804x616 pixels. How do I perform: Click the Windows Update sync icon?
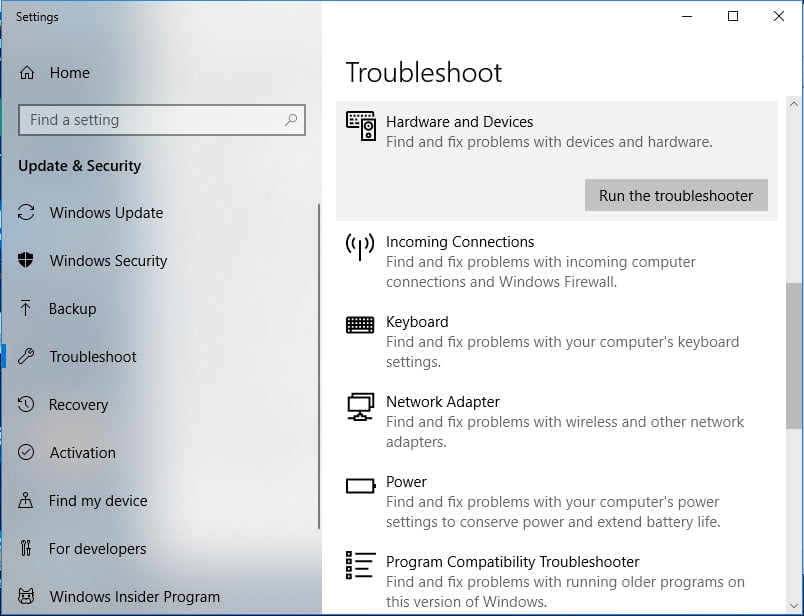point(27,213)
